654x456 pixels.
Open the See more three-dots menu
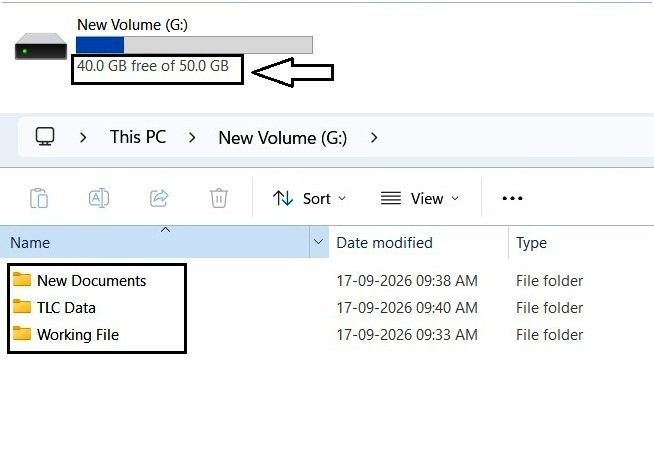tap(512, 198)
